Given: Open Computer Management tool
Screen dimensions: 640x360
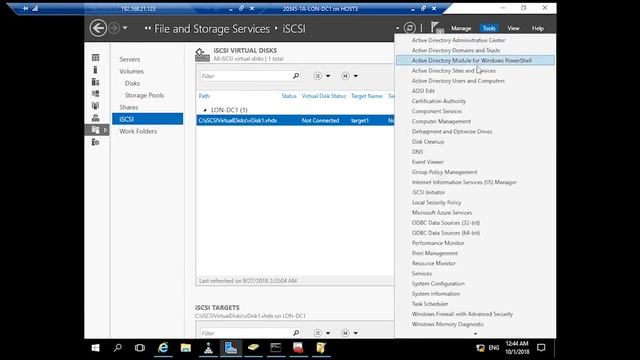Looking at the screenshot, I should 441,121.
